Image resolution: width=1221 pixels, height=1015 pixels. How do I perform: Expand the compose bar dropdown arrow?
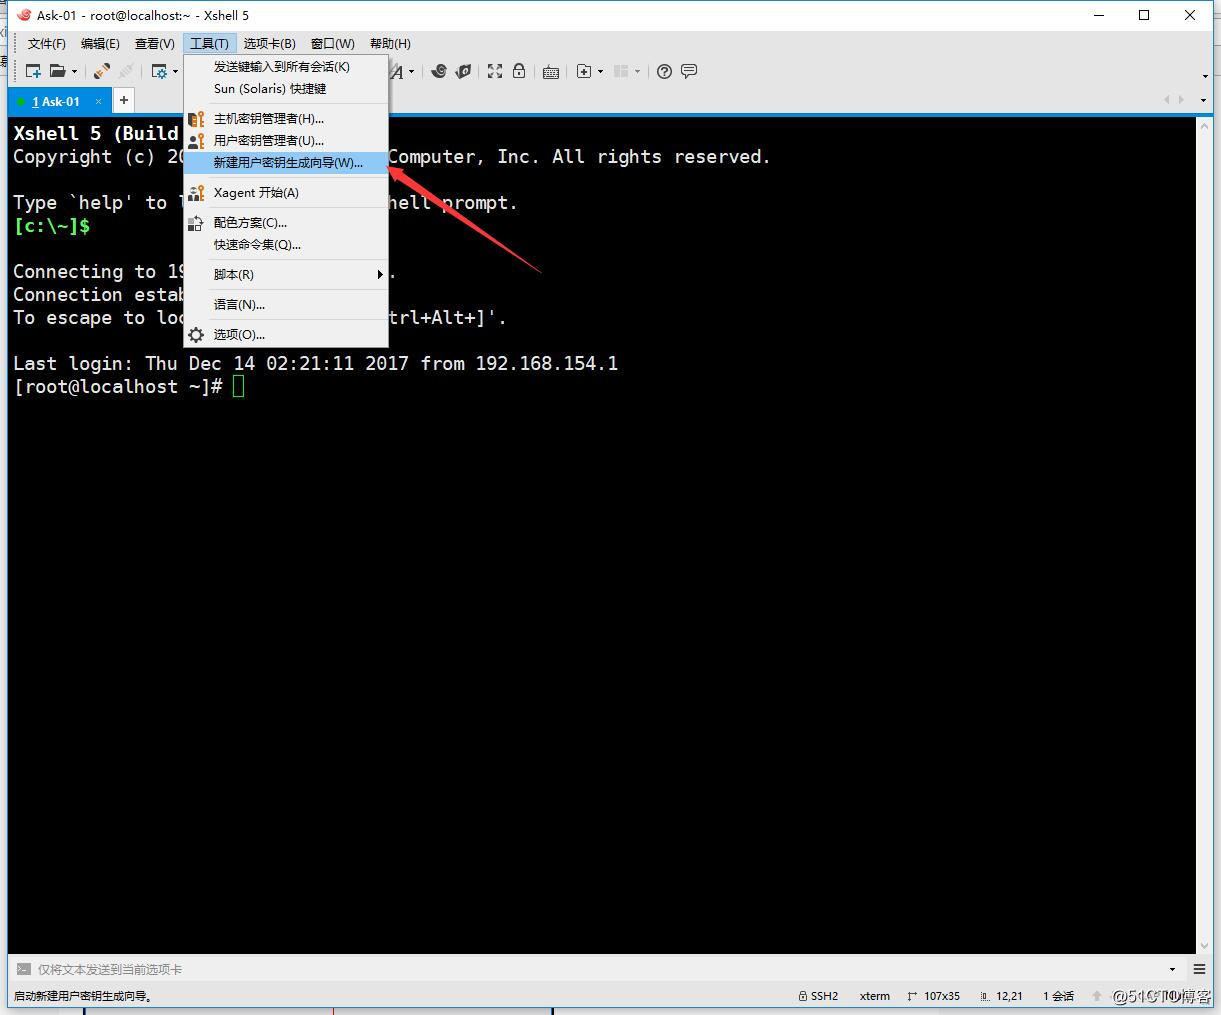1172,969
